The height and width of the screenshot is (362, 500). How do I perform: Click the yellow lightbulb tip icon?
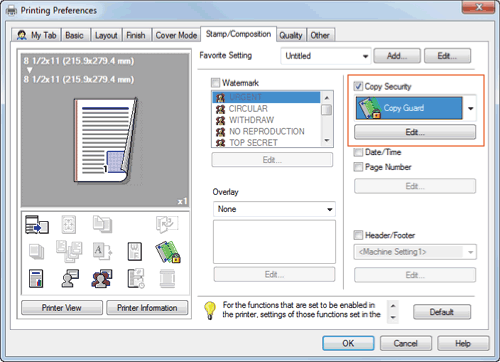(210, 310)
